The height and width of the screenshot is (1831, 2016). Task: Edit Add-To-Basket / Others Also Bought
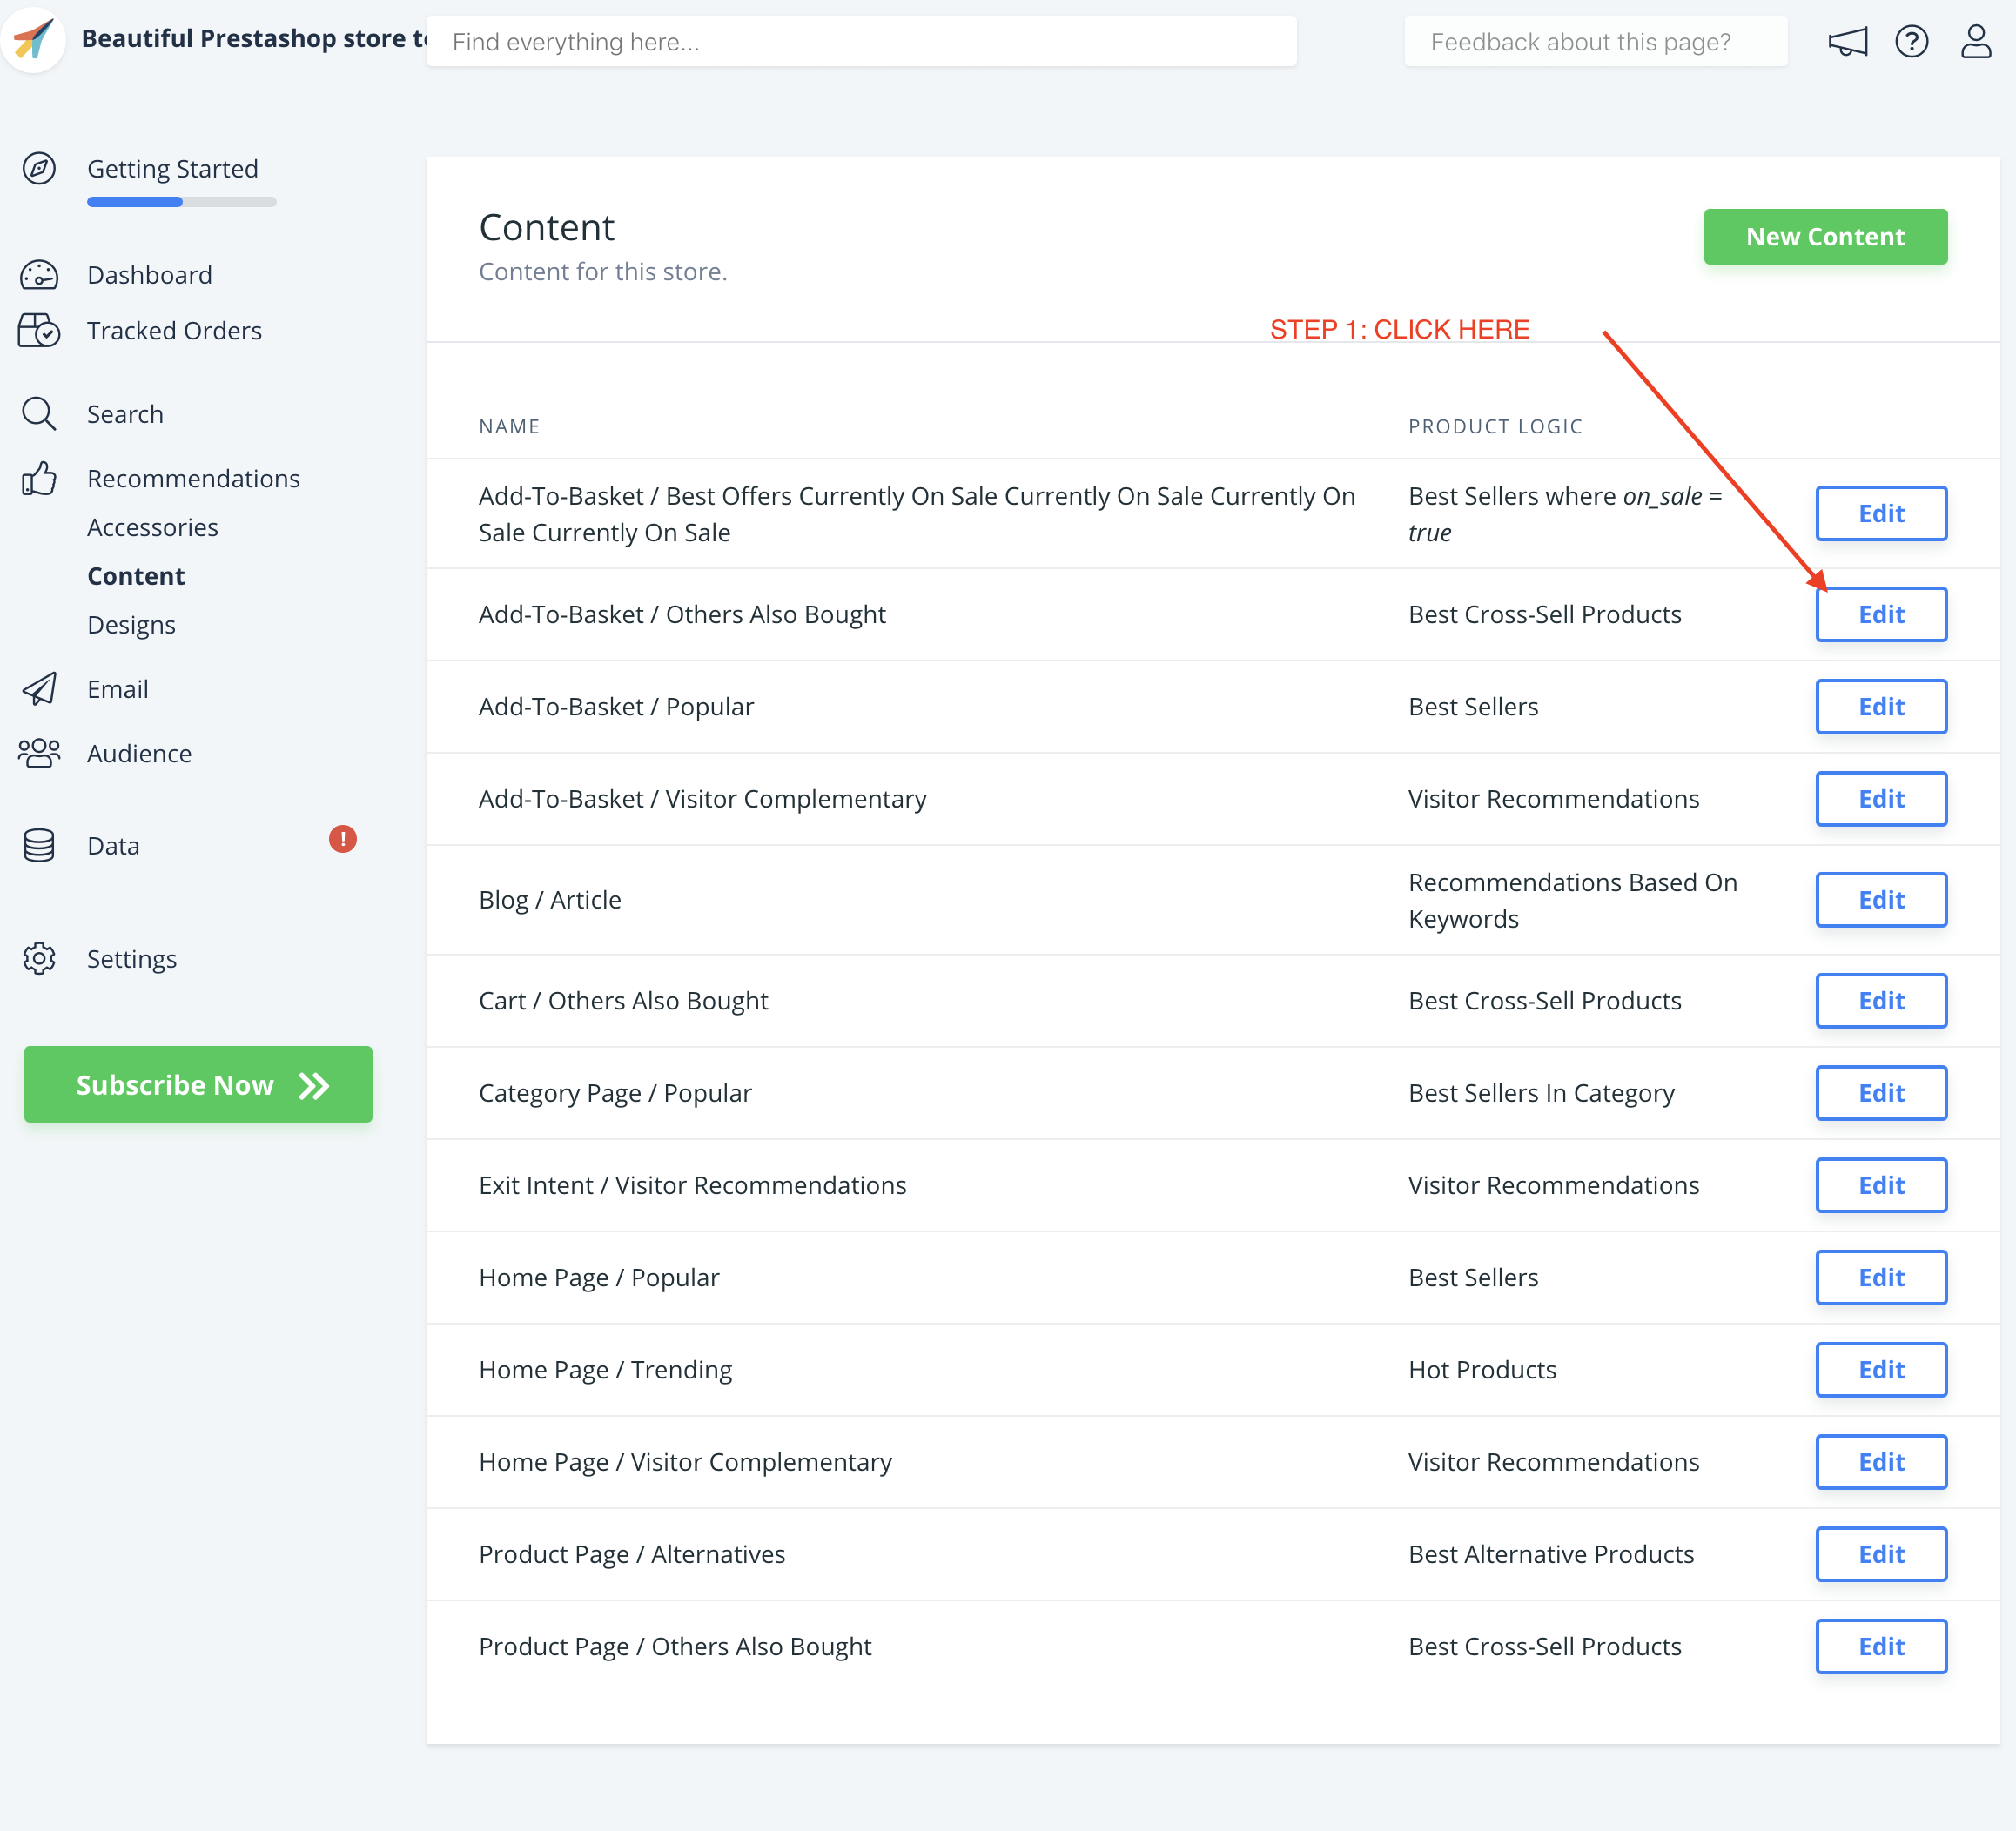tap(1880, 614)
